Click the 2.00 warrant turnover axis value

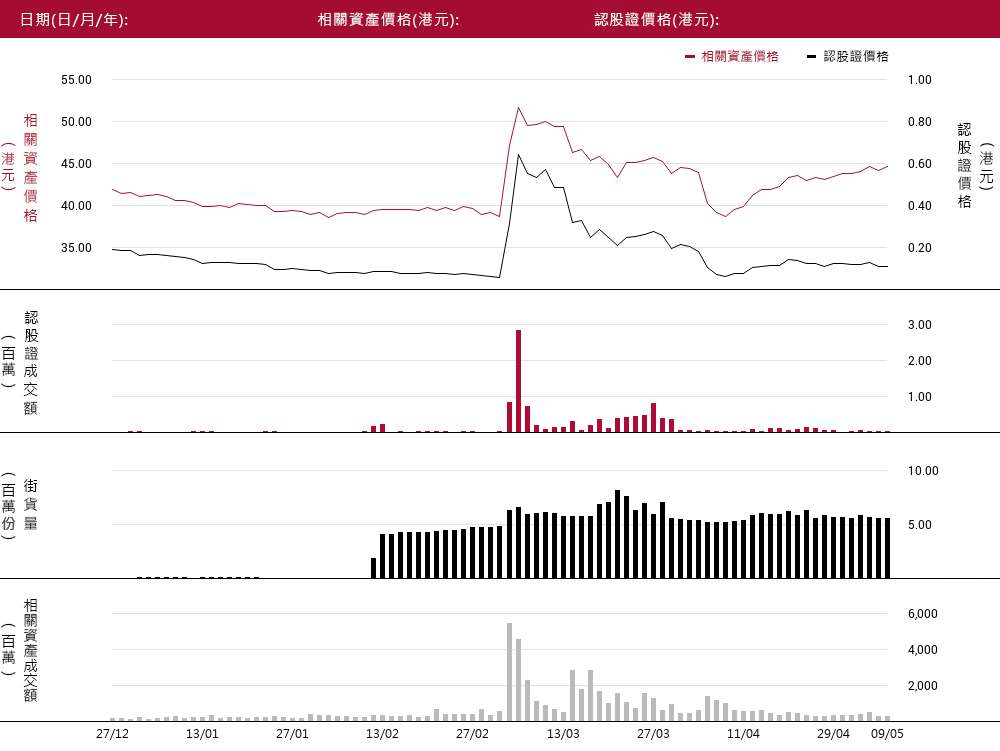pos(920,361)
